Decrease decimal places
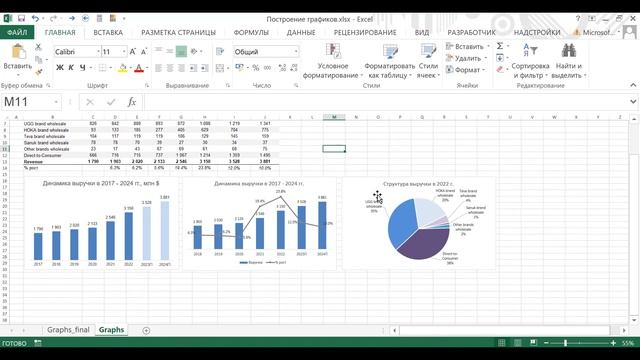 294,68
